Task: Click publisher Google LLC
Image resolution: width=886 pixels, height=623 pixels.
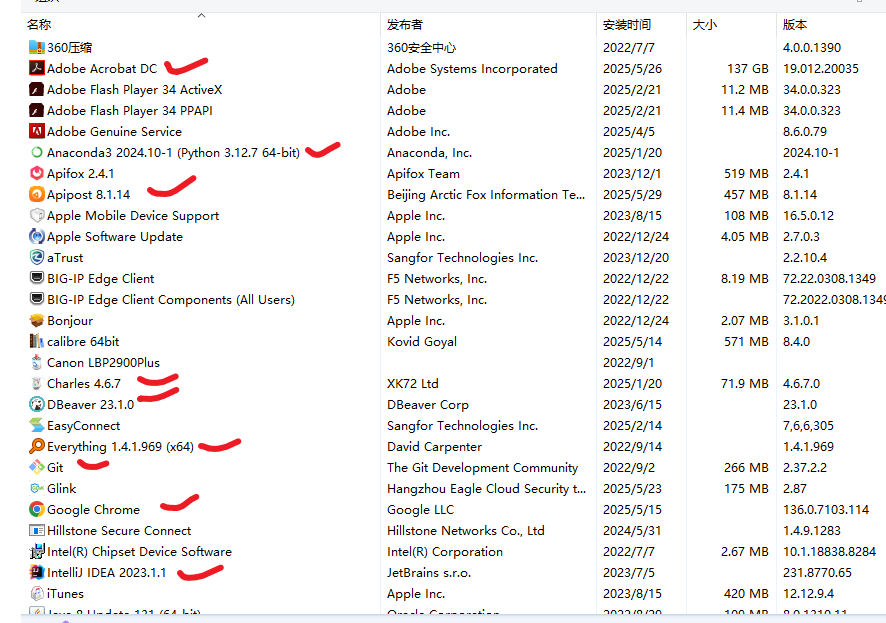Action: pos(420,509)
